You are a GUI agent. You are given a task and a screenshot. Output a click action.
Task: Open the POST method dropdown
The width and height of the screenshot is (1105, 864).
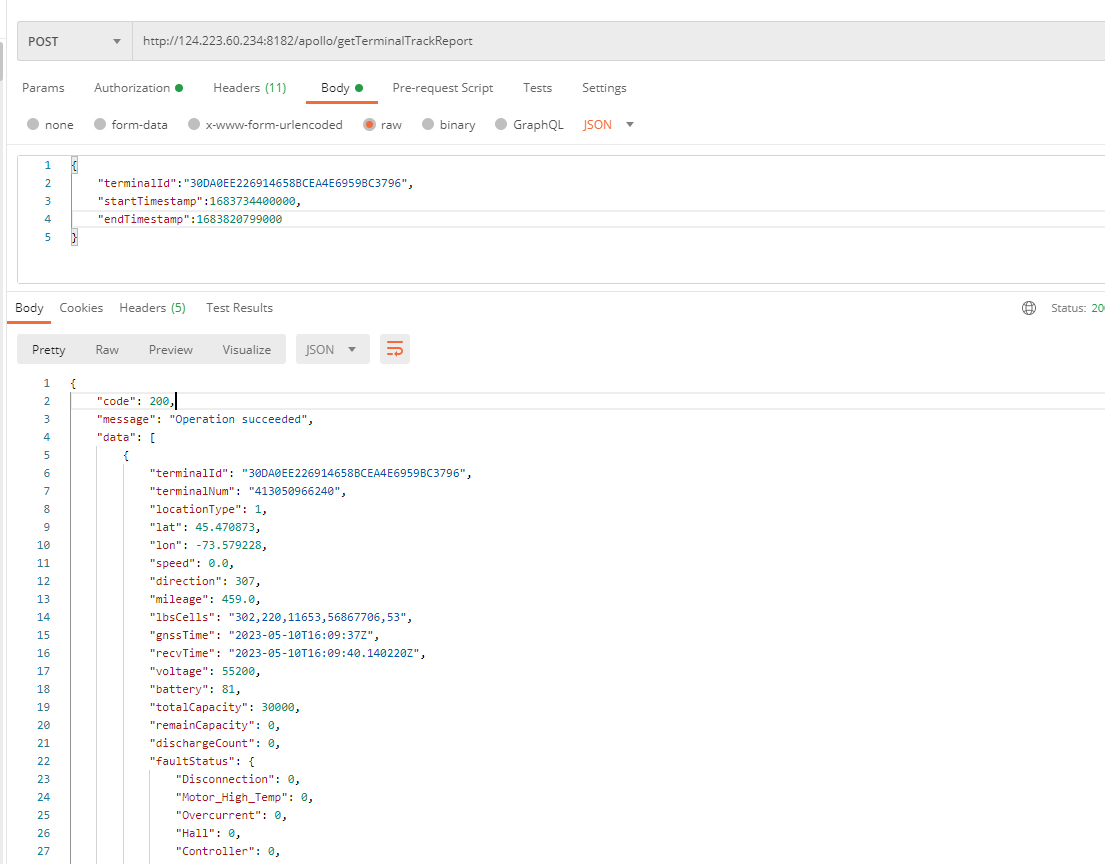(75, 42)
